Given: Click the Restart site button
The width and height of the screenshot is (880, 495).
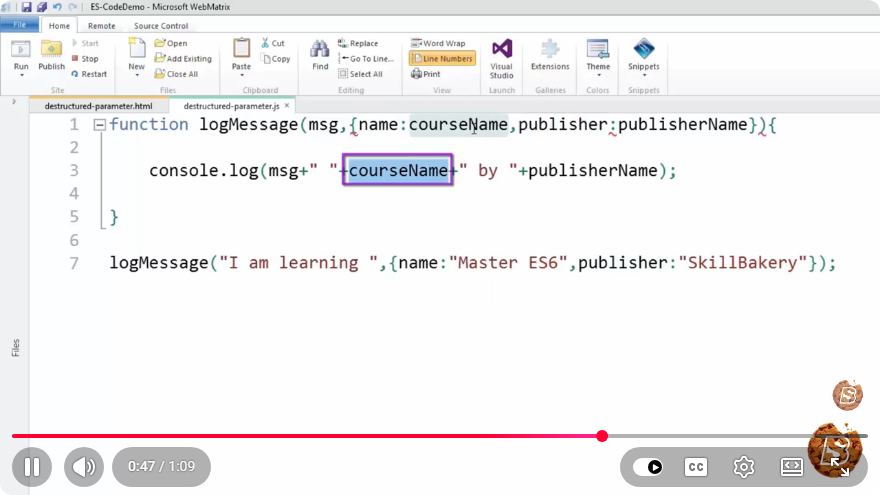Looking at the screenshot, I should [89, 74].
